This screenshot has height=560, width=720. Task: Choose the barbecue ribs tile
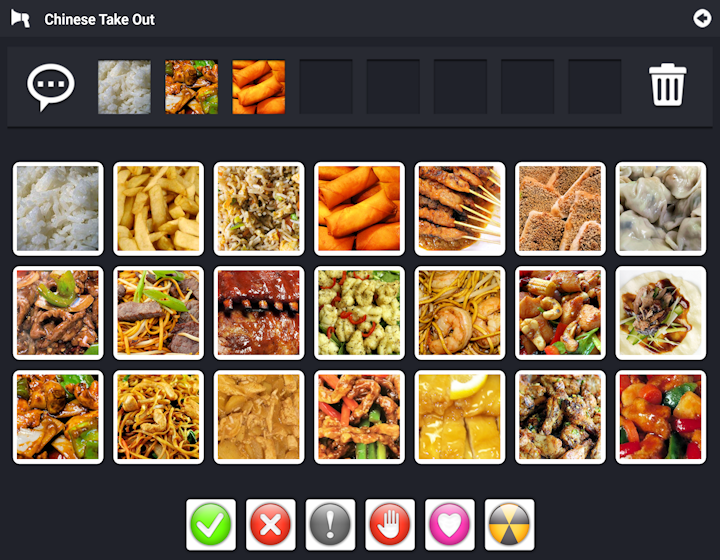tap(259, 313)
